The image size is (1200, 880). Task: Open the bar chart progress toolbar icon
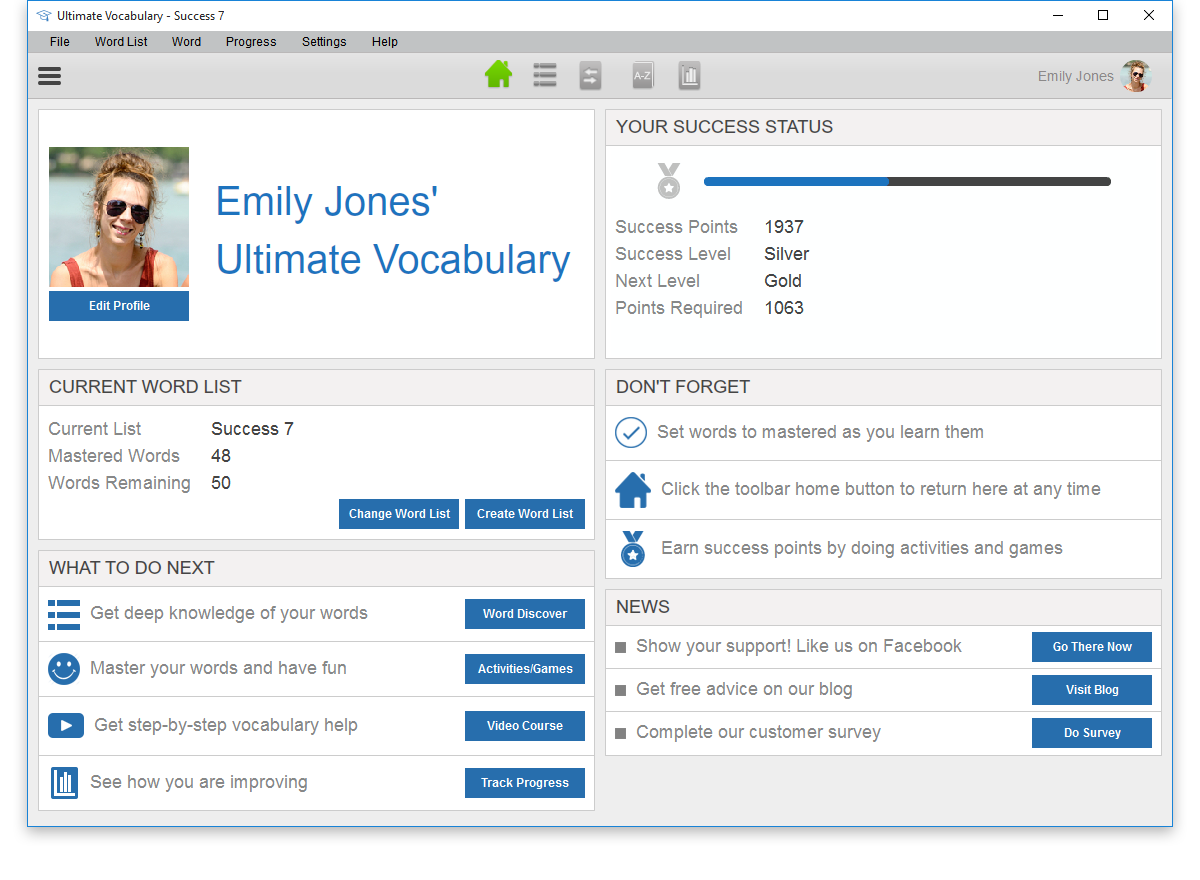tap(689, 76)
